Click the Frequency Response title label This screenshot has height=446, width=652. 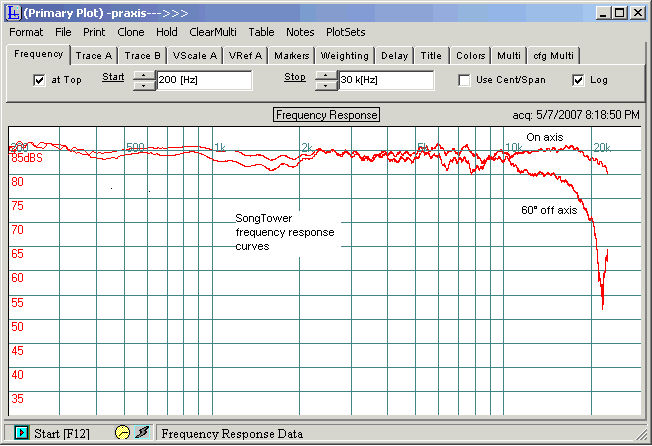[326, 115]
